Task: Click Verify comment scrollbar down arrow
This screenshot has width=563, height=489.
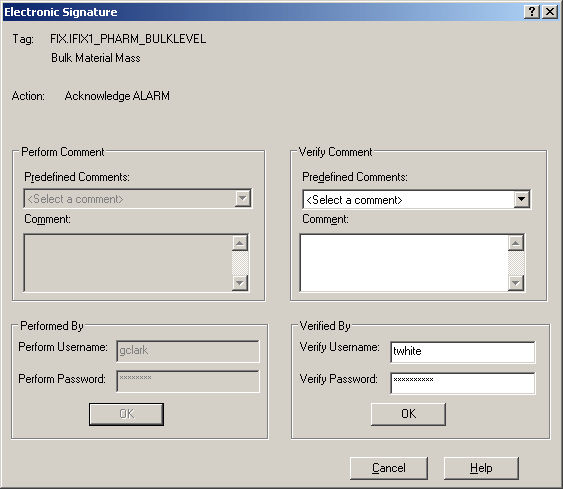Action: (x=516, y=283)
